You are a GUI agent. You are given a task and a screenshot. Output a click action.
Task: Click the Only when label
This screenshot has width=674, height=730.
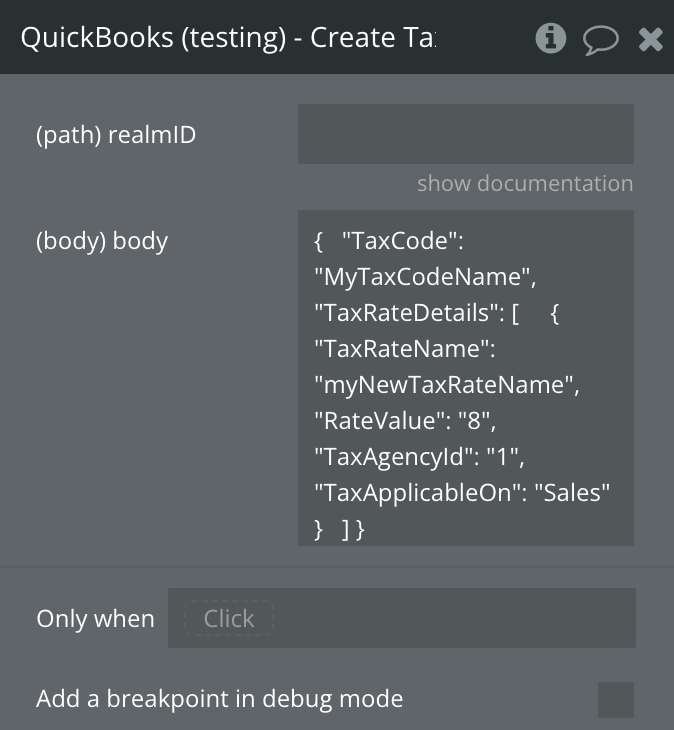[x=95, y=619]
